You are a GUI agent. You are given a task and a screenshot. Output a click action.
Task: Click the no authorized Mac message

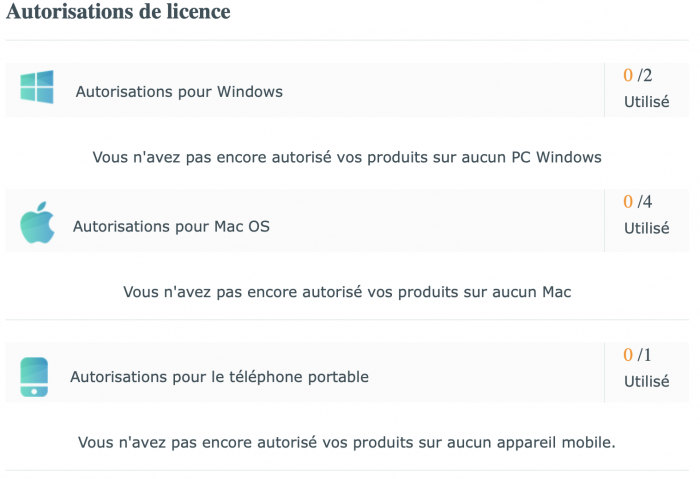[347, 292]
